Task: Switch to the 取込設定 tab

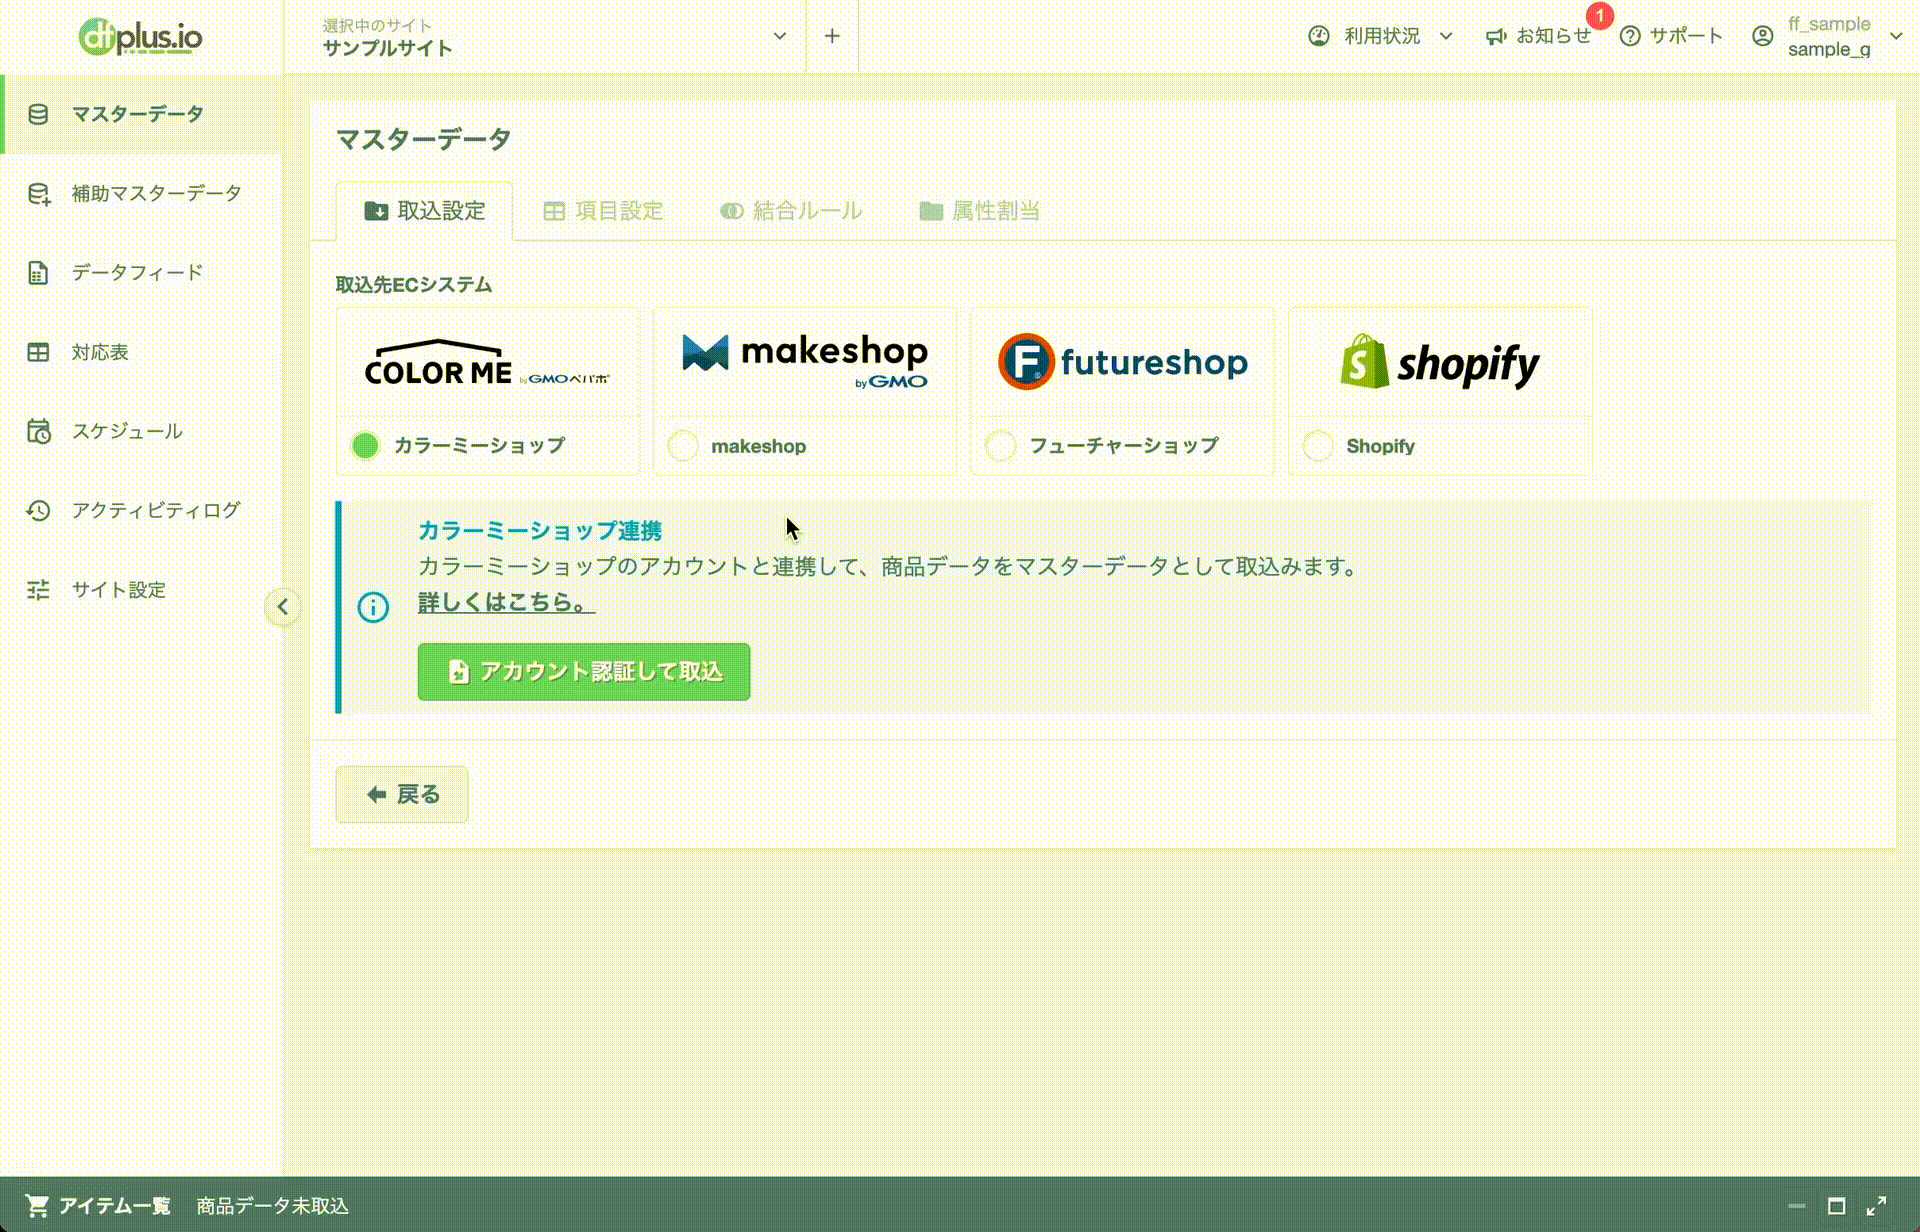Action: point(425,211)
